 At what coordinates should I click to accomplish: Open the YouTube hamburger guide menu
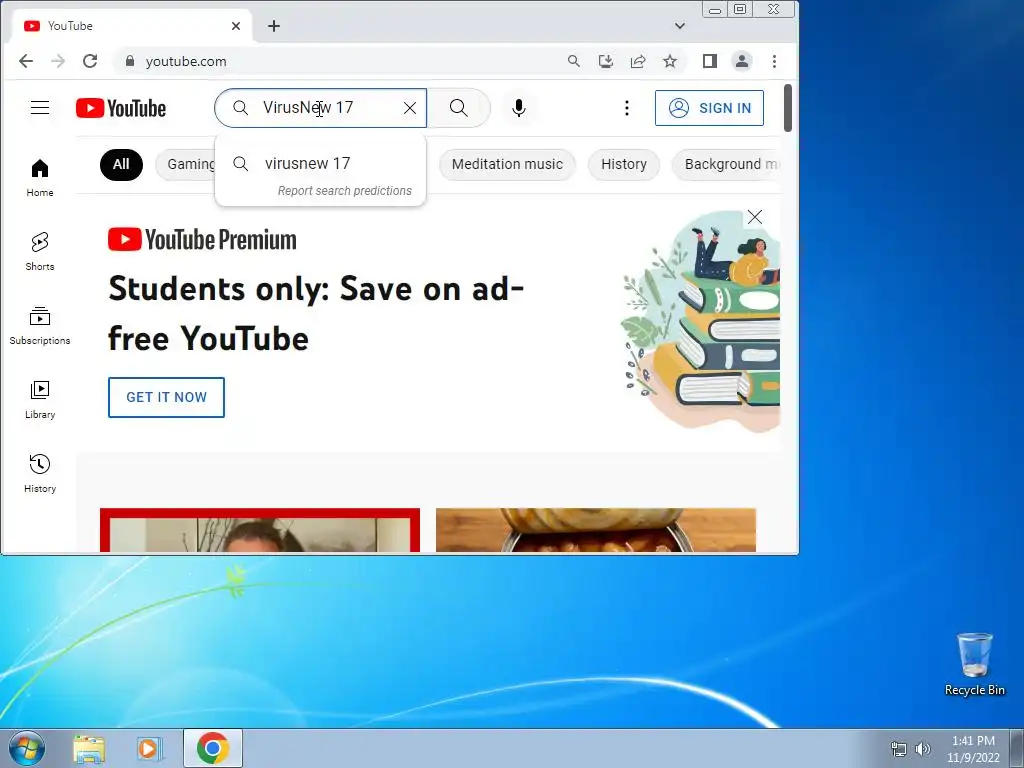tap(40, 108)
